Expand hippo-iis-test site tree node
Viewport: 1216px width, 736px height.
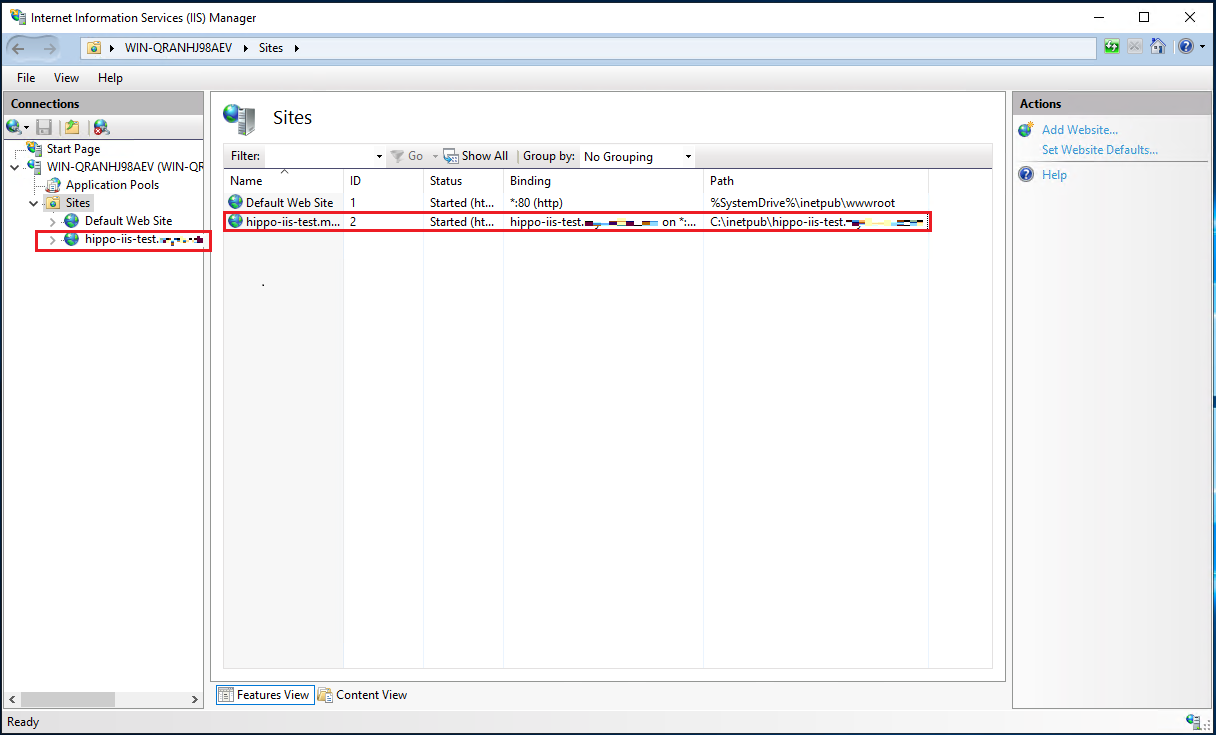coord(52,240)
